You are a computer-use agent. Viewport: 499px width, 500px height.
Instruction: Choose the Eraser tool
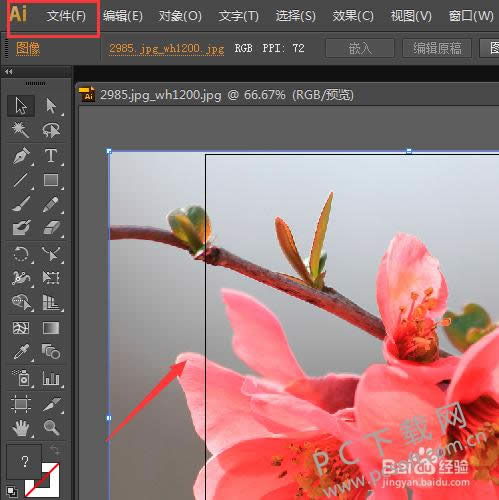click(51, 228)
